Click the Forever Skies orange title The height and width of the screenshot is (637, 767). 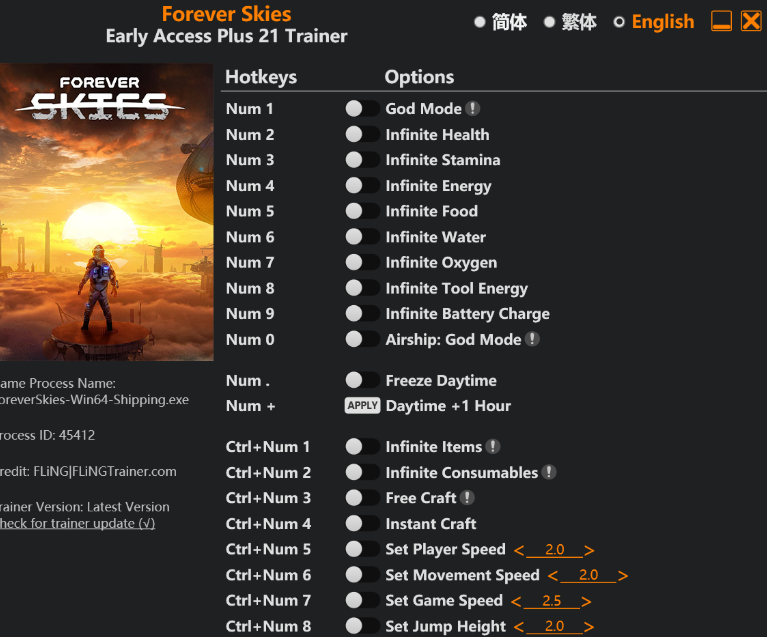pyautogui.click(x=226, y=14)
